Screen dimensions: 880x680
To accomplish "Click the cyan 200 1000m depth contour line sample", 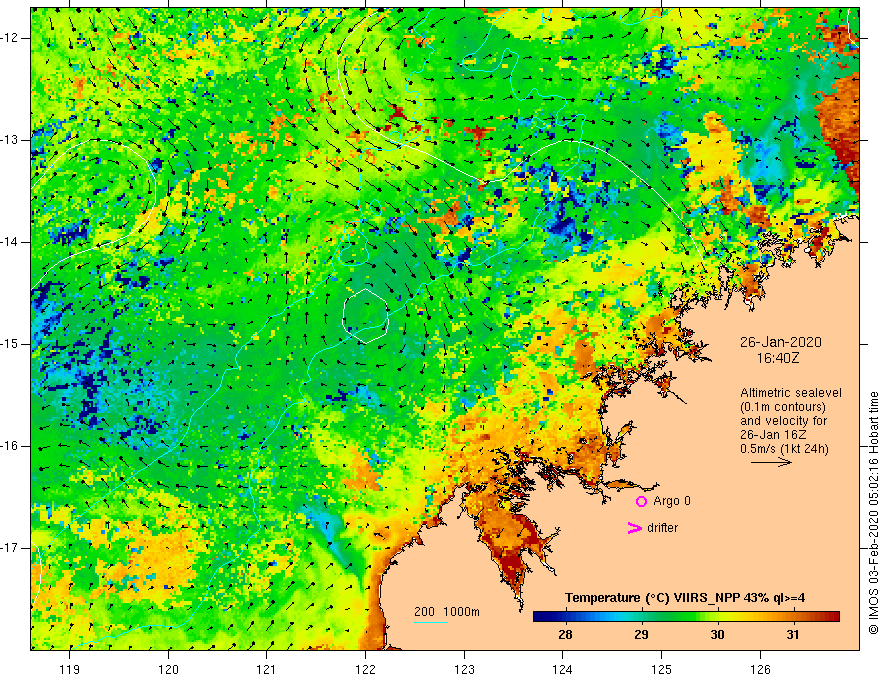I will (x=430, y=622).
